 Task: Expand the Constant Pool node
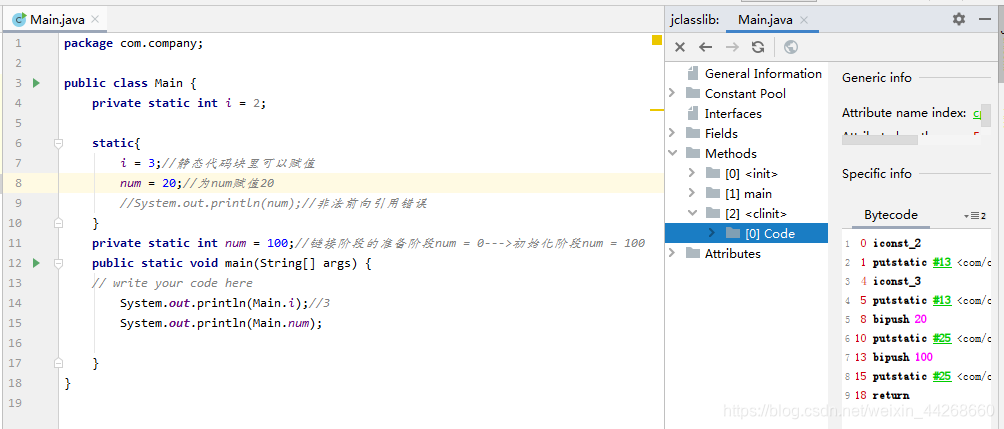tap(672, 93)
